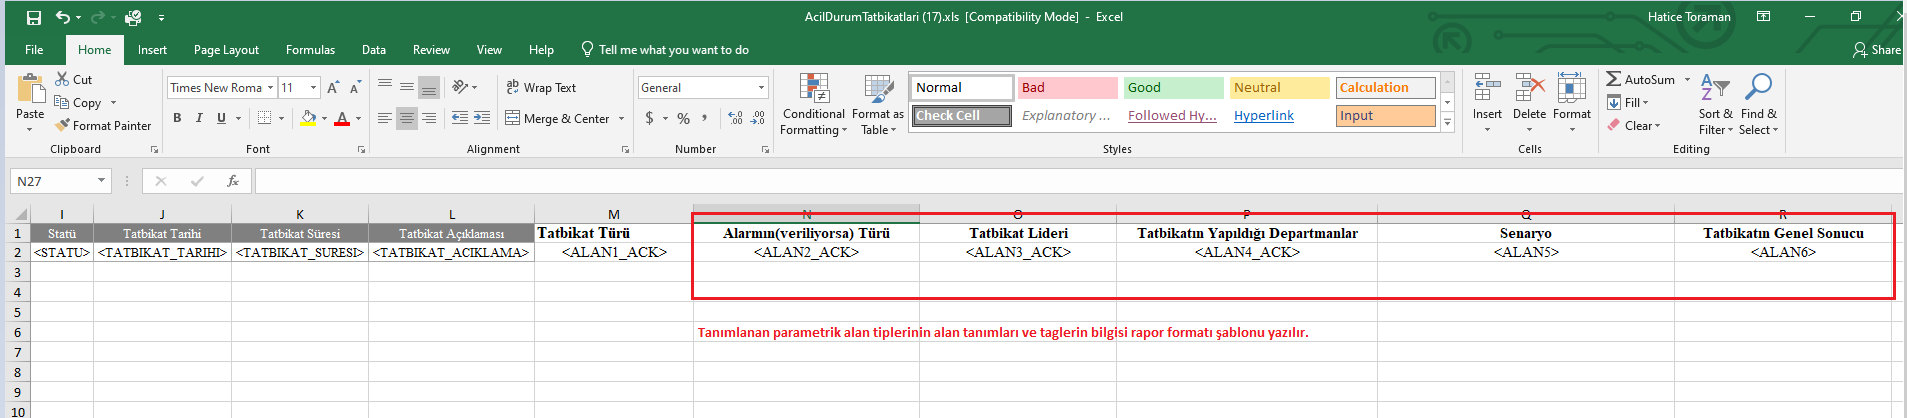1907x418 pixels.
Task: Open the General number format dropdown
Action: [x=761, y=88]
